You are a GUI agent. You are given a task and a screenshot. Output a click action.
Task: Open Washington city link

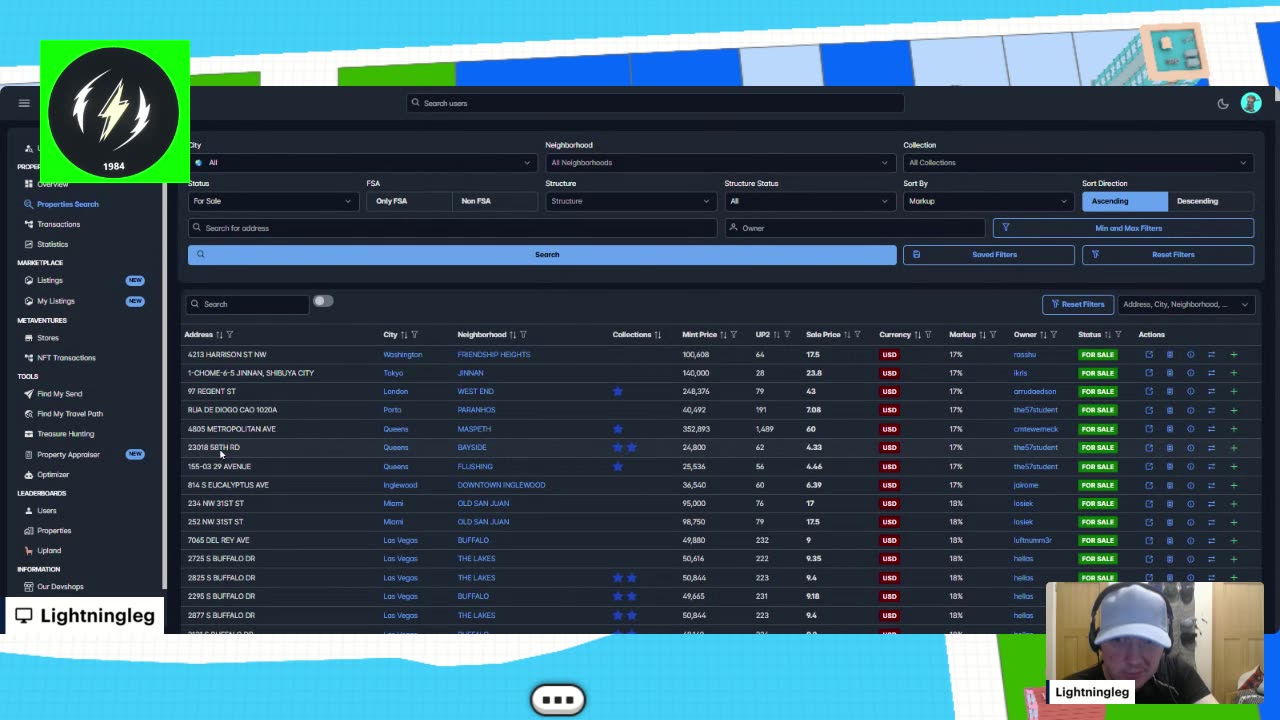coord(403,354)
